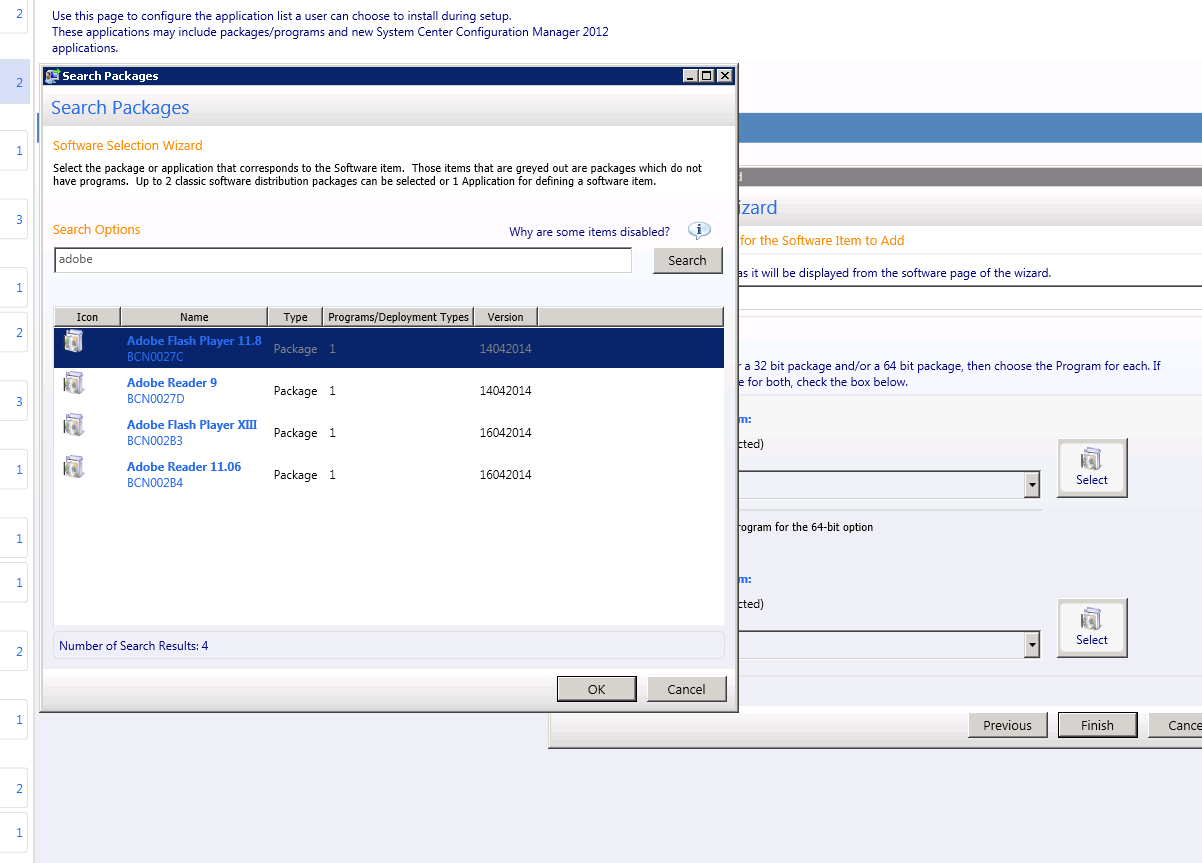Sort results by the Version column header
Screen dimensions: 1202x863
coord(505,317)
